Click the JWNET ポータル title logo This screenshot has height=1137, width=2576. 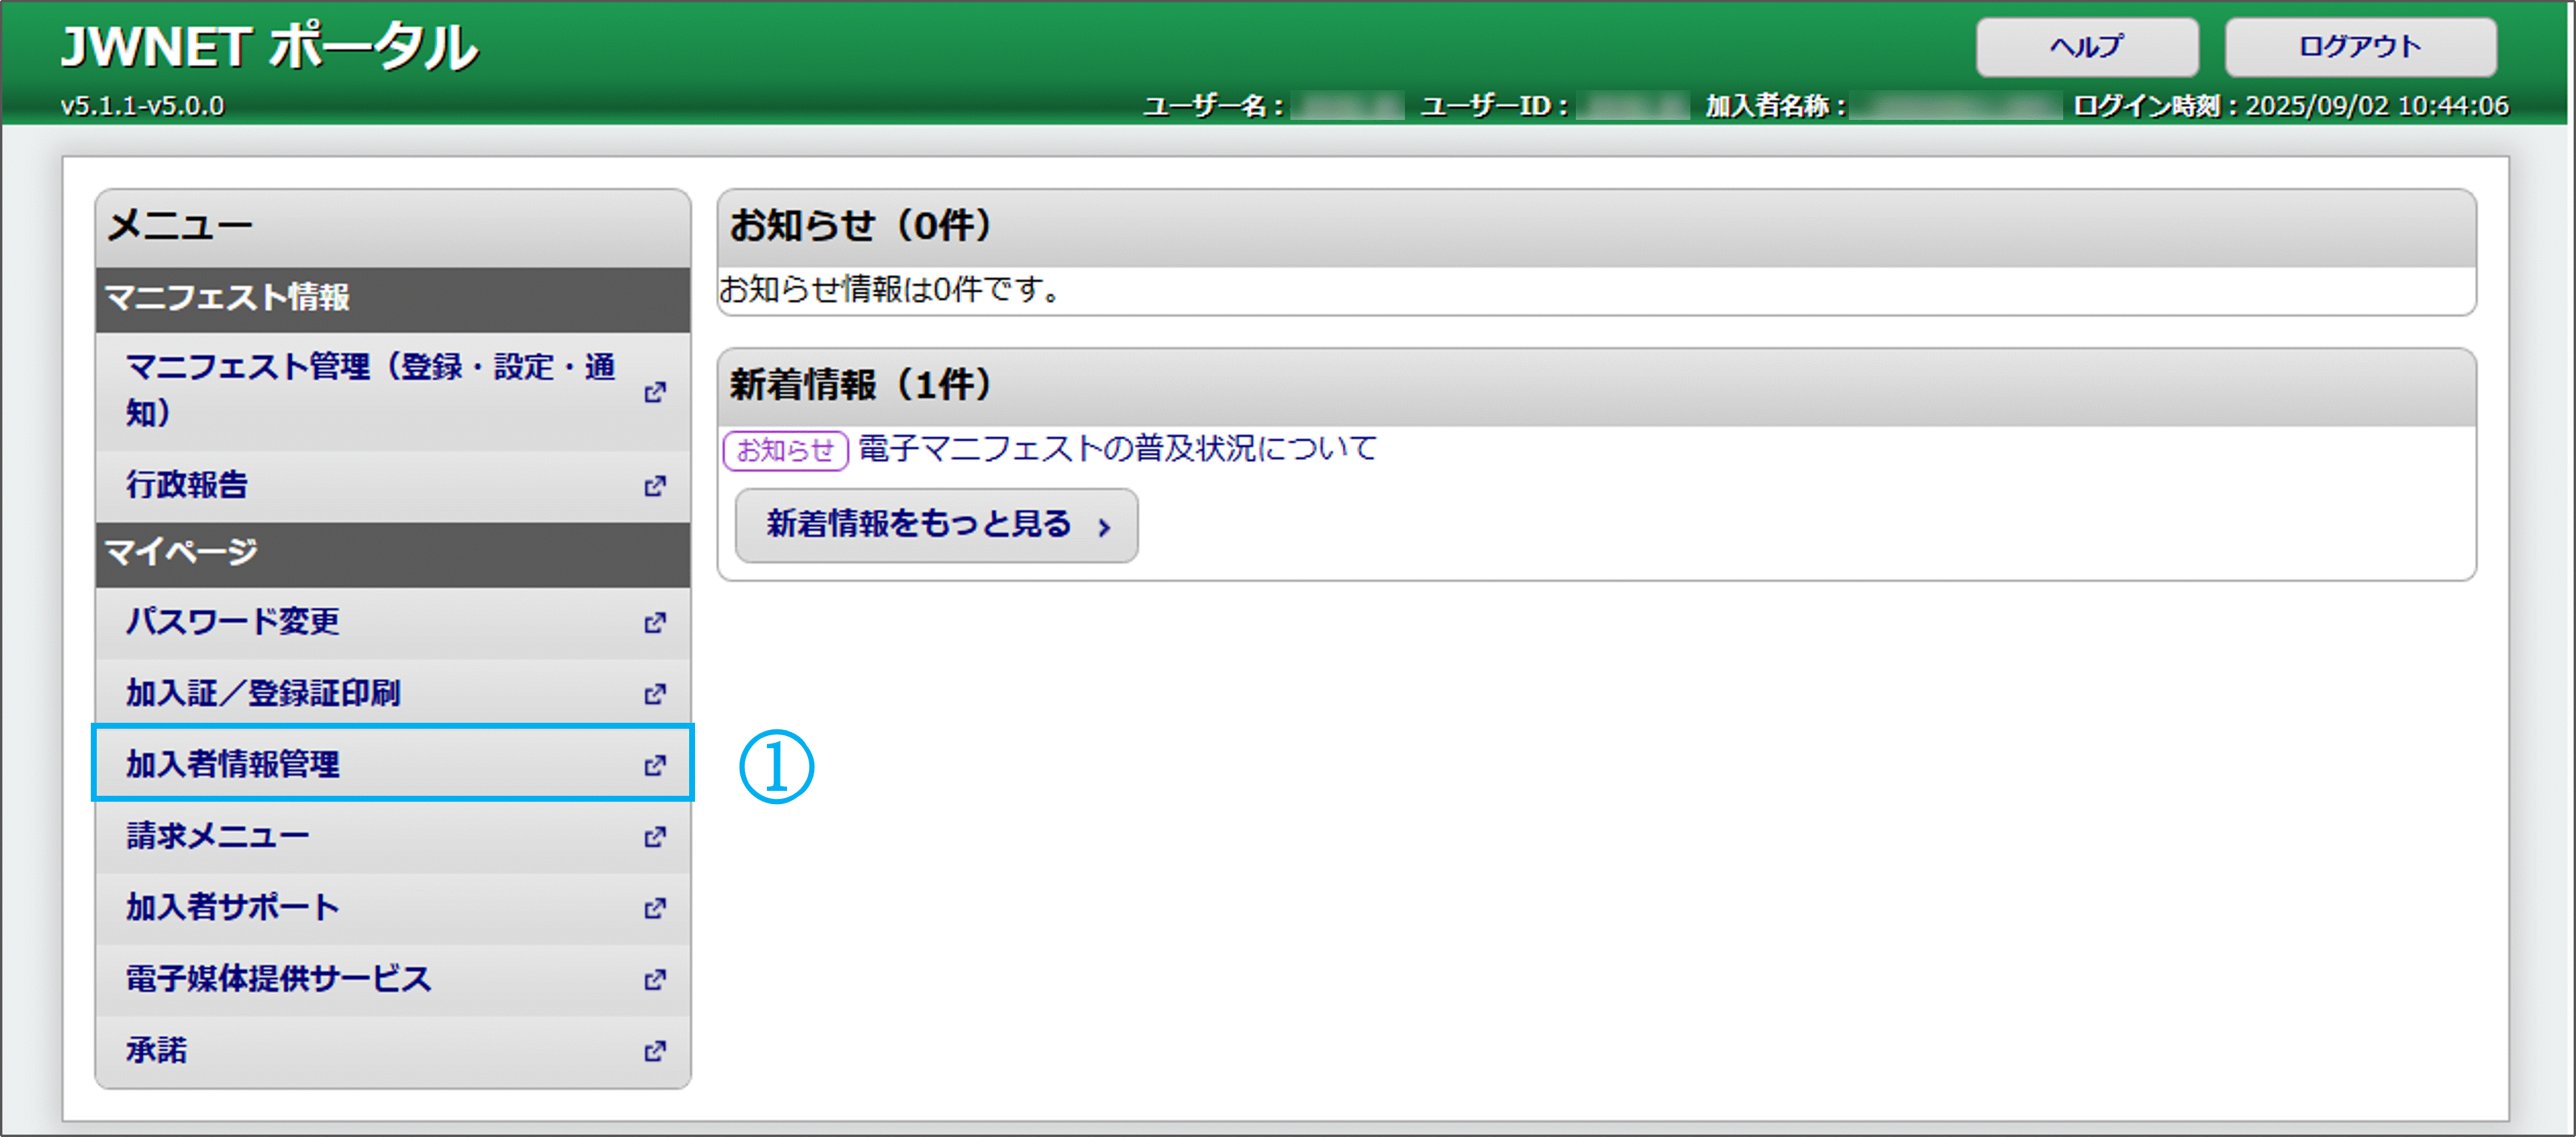pyautogui.click(x=270, y=48)
